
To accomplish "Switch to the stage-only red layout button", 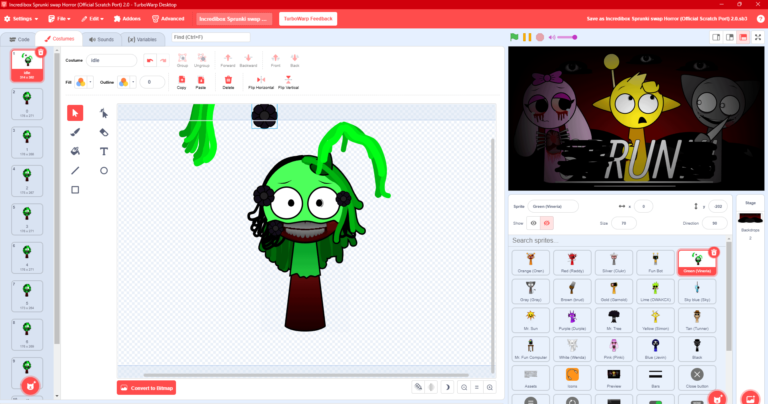I will pyautogui.click(x=743, y=37).
